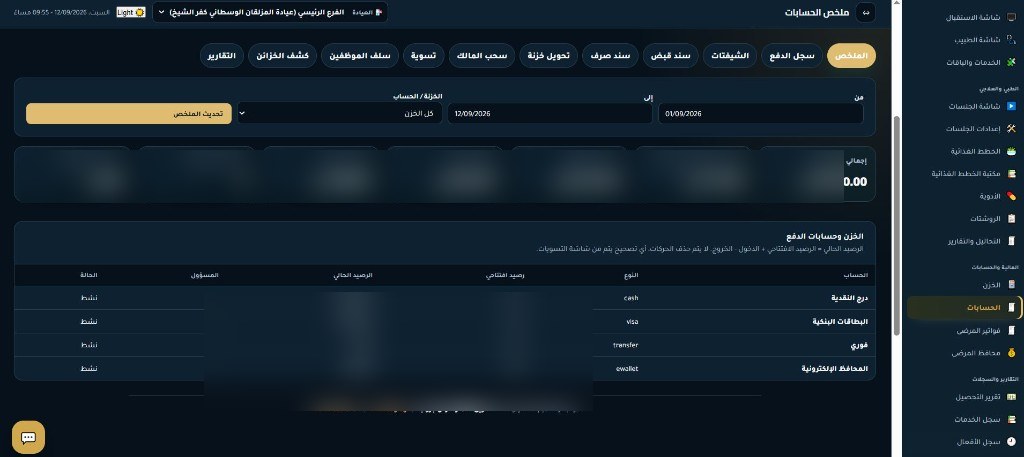The height and width of the screenshot is (457, 1024).
Task: Click the transfer type cell
Action: point(625,345)
